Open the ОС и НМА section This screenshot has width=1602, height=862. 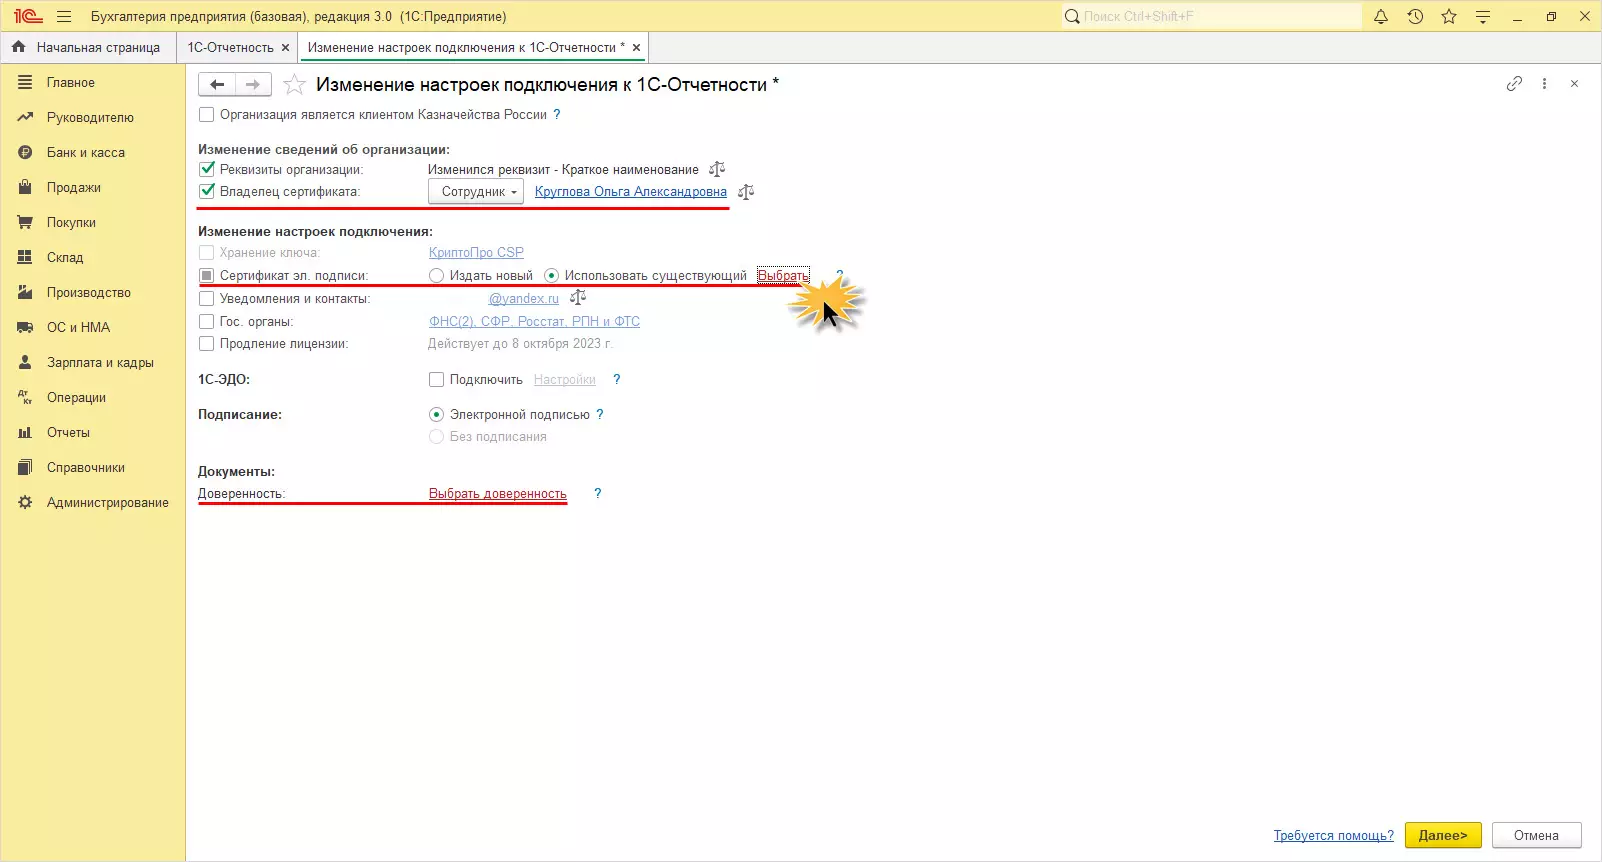pyautogui.click(x=92, y=328)
